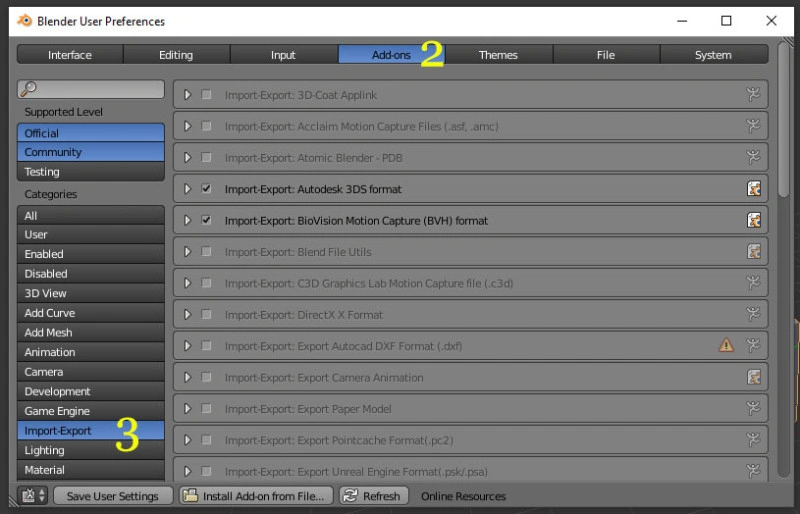
Task: Click Save User Settings button
Action: tap(111, 496)
